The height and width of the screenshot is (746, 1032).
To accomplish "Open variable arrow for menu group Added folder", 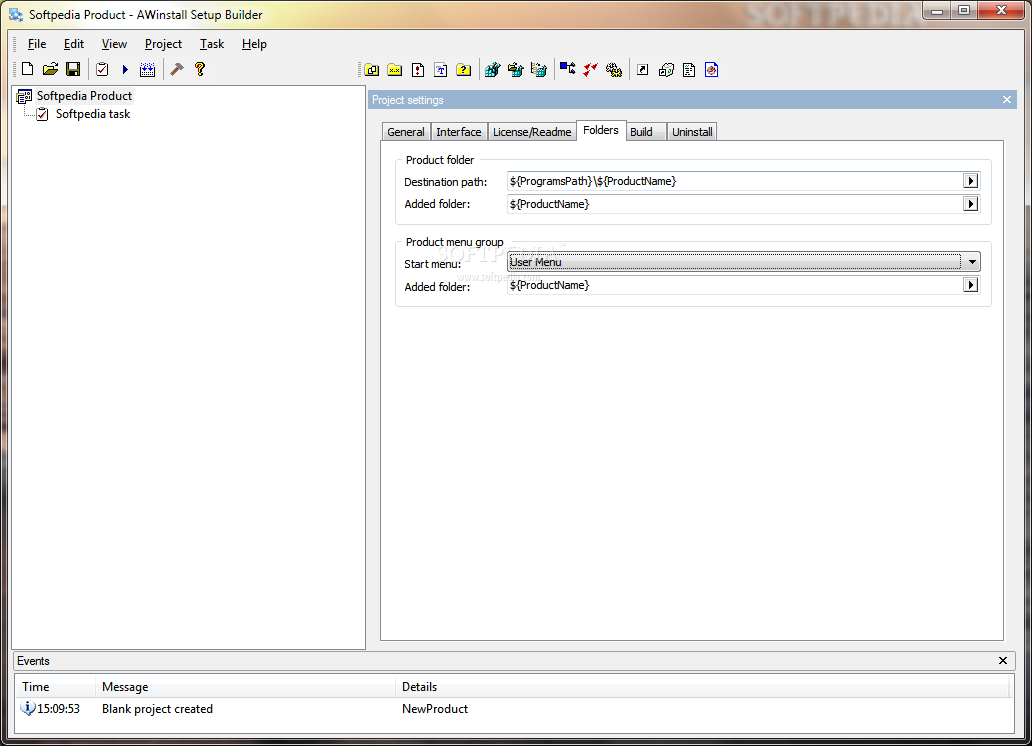I will click(971, 285).
